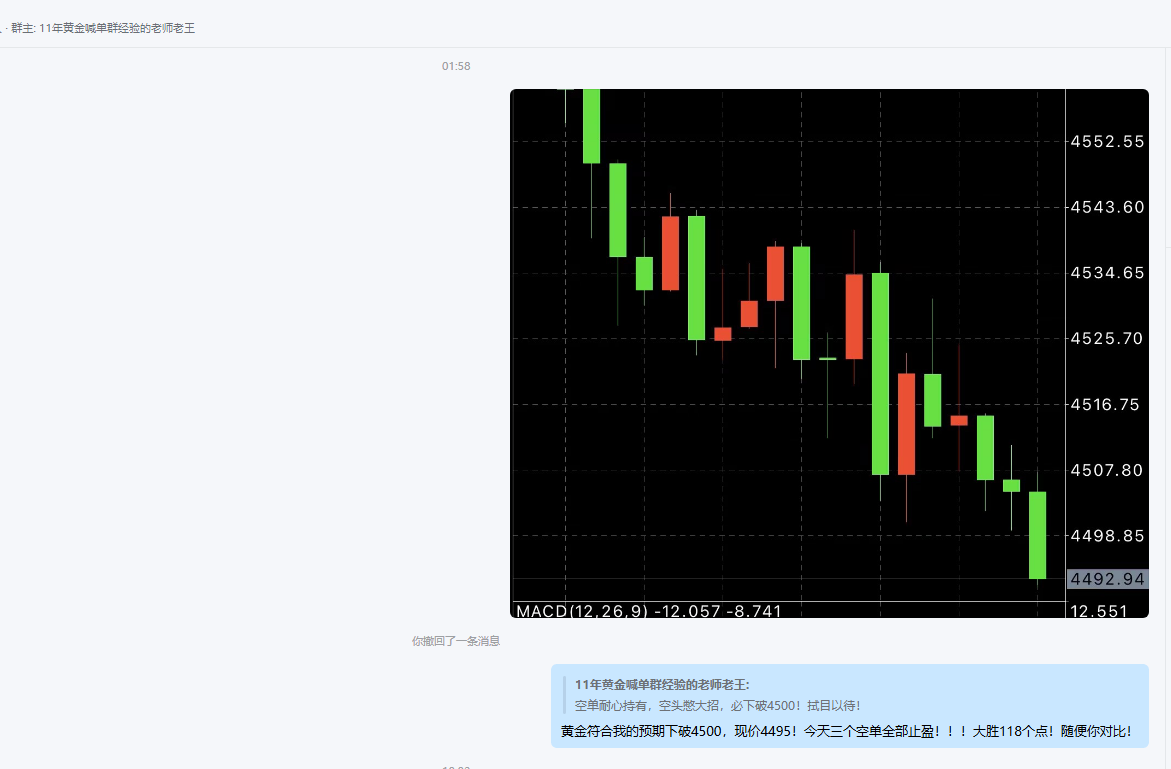
Task: Click the 4507.80 price axis label
Action: (x=1107, y=470)
